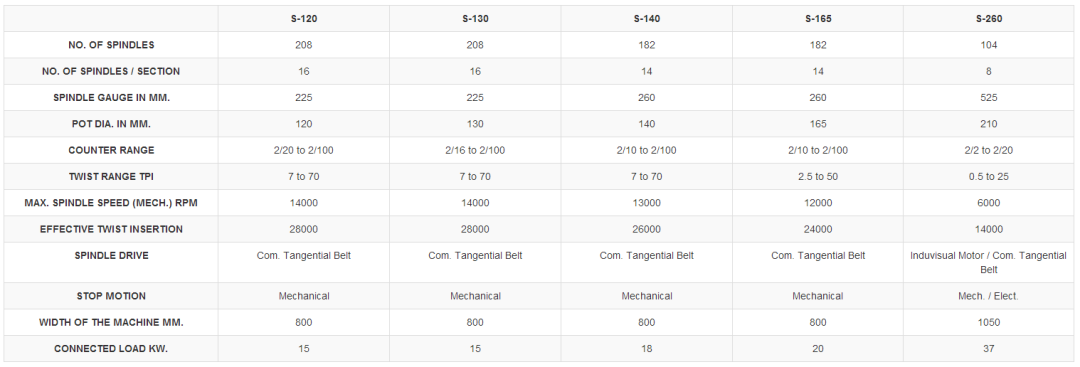Select the SPINDLE DRIVE row label

112,255
